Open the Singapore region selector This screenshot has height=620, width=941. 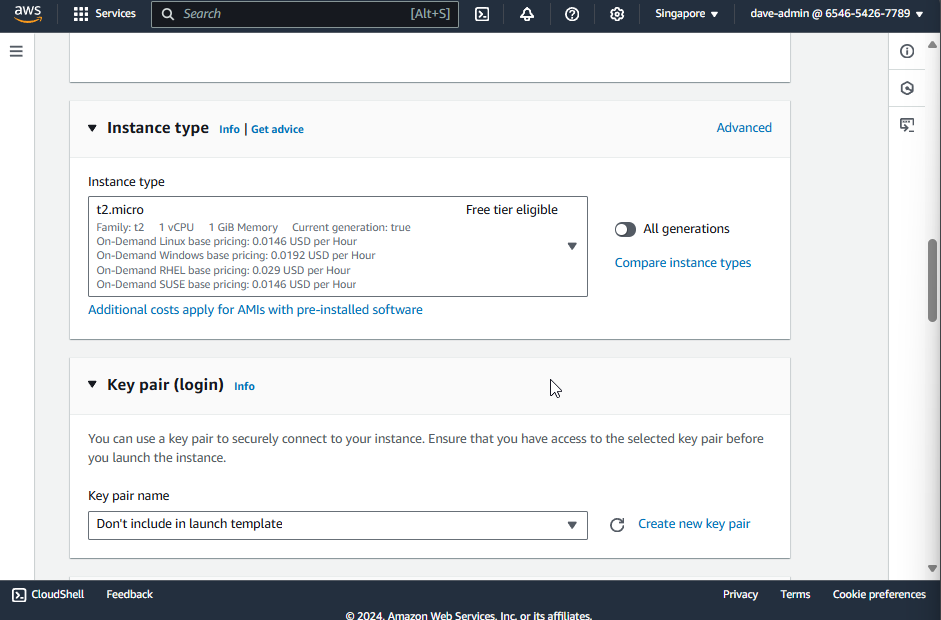pos(686,14)
